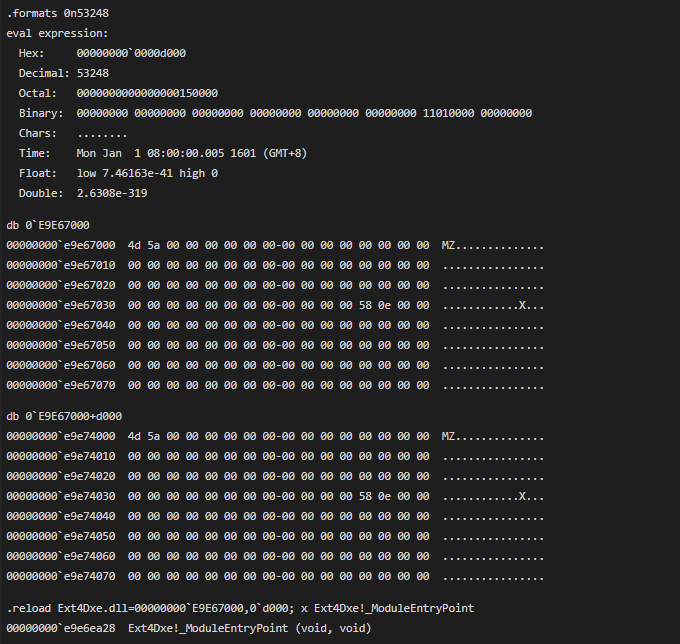Select the Decimal value 53248

point(93,73)
